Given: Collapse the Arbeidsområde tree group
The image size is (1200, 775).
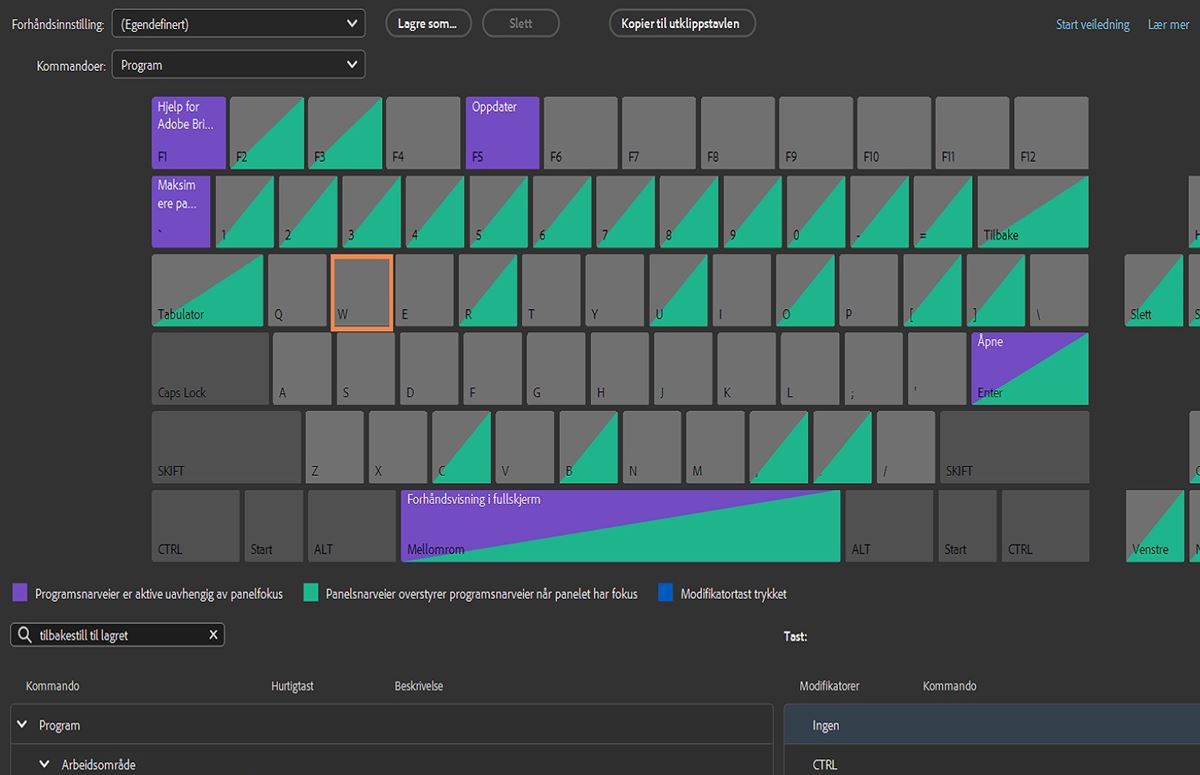Looking at the screenshot, I should pyautogui.click(x=44, y=764).
